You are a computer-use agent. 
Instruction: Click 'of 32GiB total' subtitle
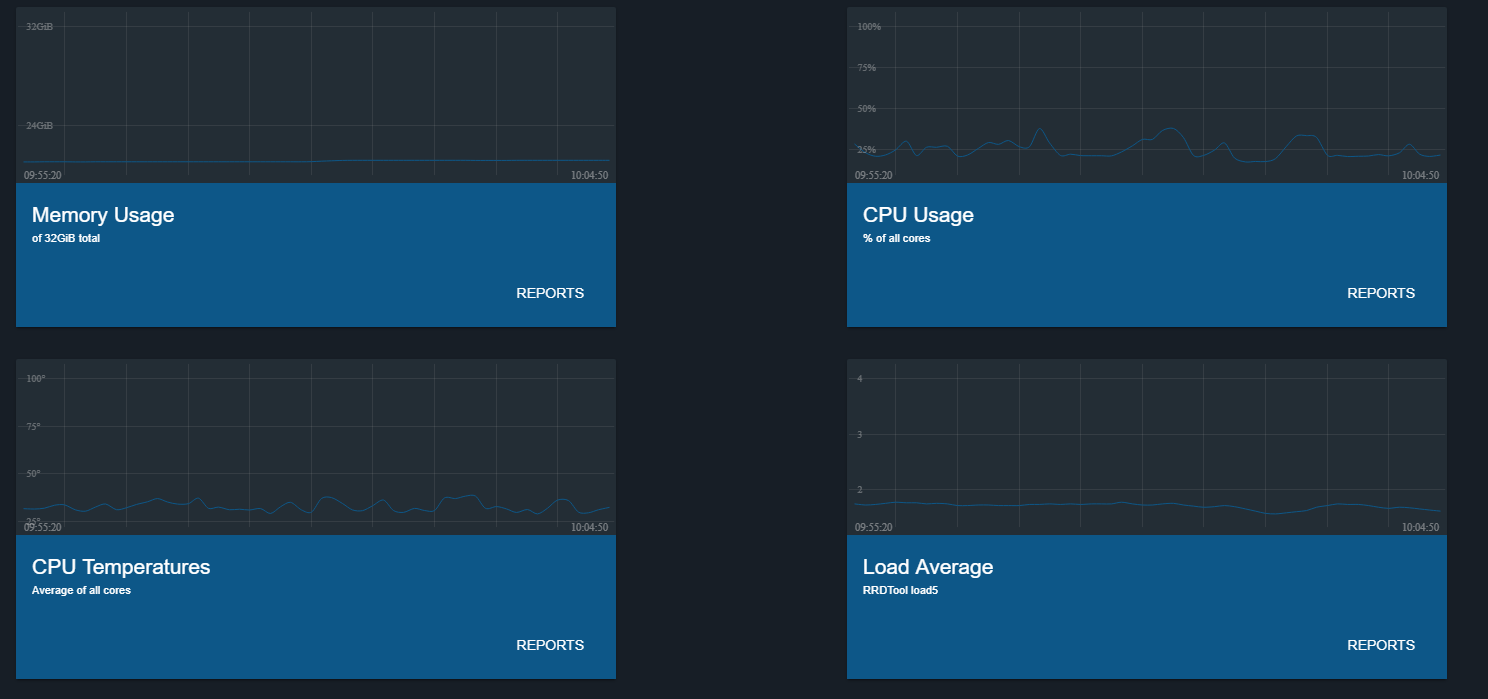pyautogui.click(x=66, y=238)
